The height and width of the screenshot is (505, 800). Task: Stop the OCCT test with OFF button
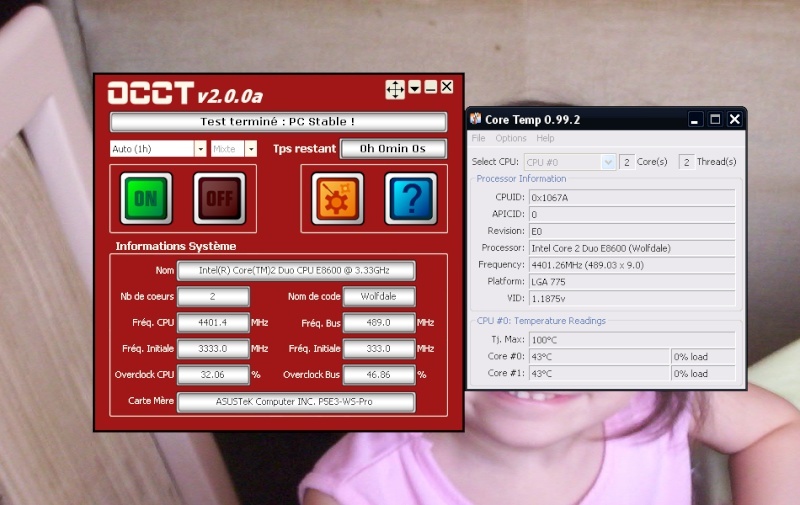pos(219,198)
